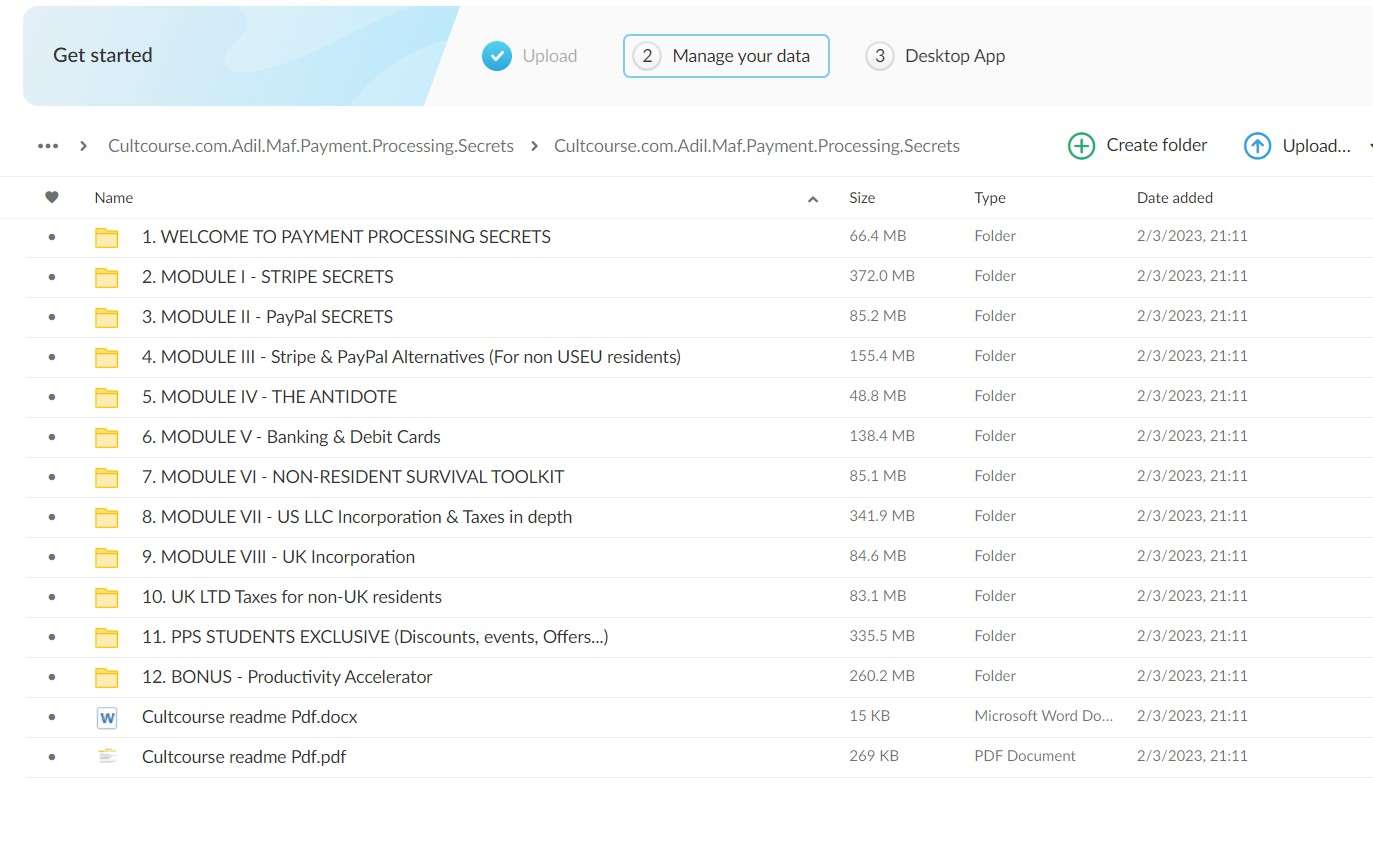Click the green Create folder plus icon
The width and height of the screenshot is (1373, 865).
[x=1081, y=146]
